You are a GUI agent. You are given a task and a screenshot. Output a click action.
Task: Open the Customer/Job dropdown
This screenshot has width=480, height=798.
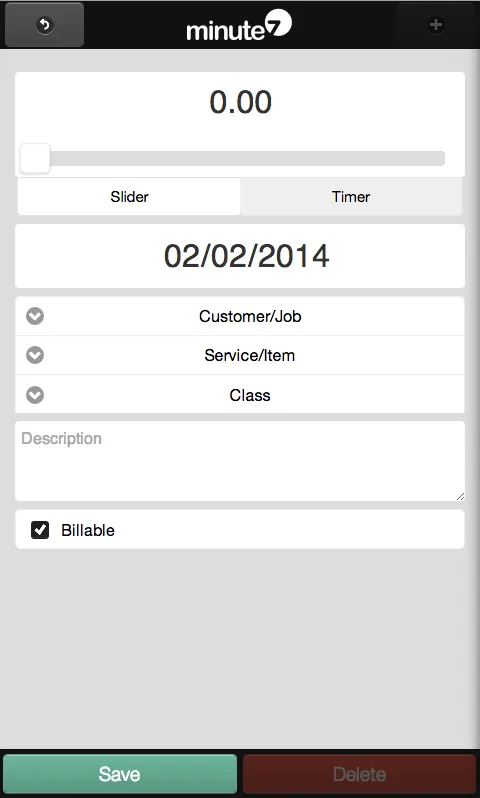point(240,316)
